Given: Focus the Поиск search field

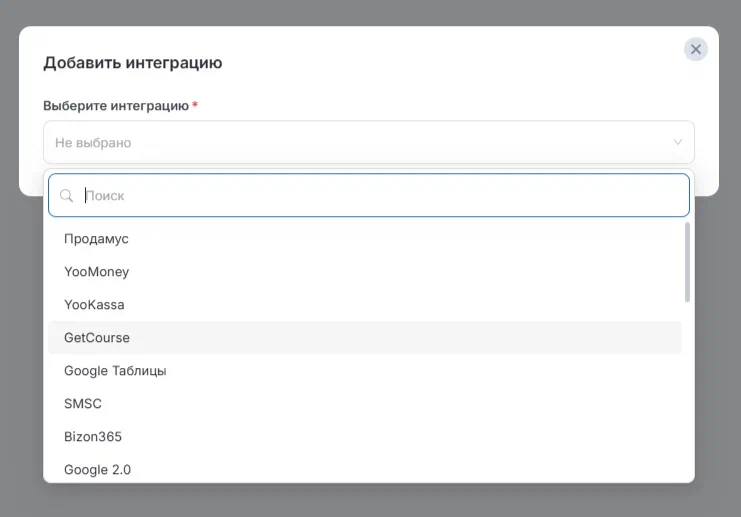Looking at the screenshot, I should [x=369, y=195].
